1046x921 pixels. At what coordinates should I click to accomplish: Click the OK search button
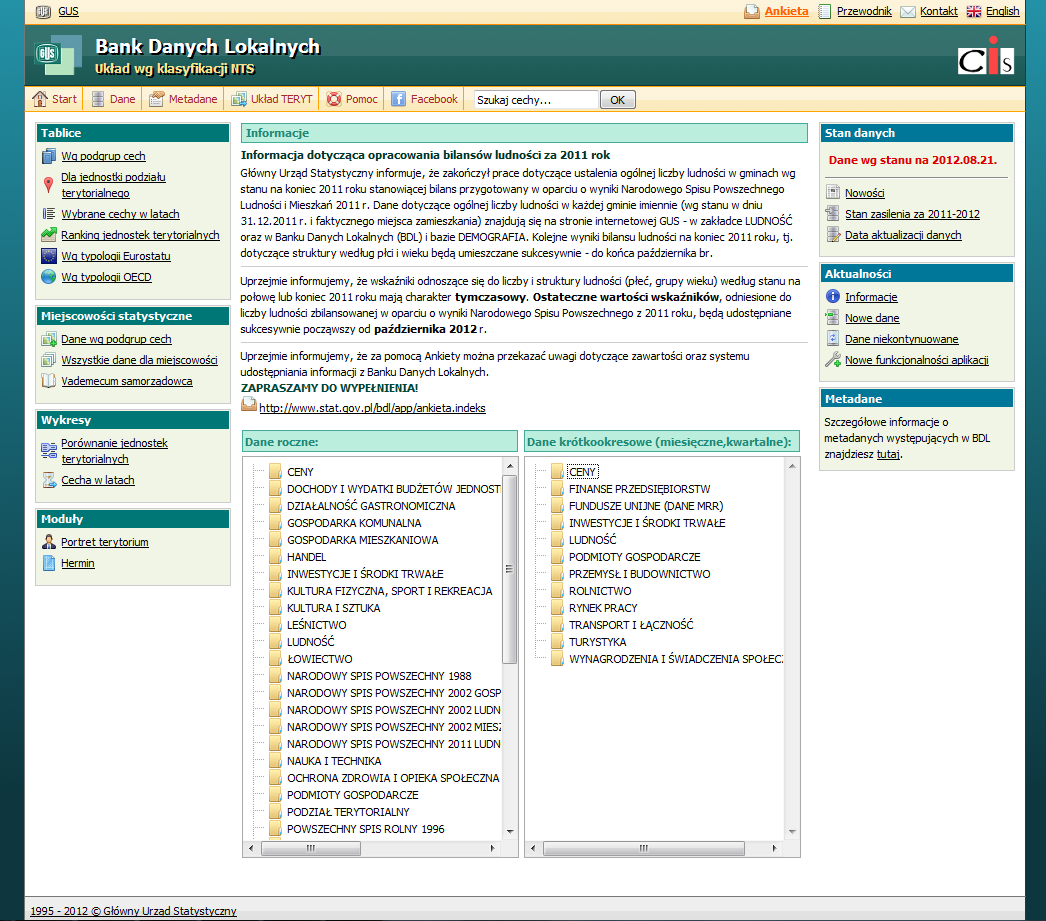(618, 99)
